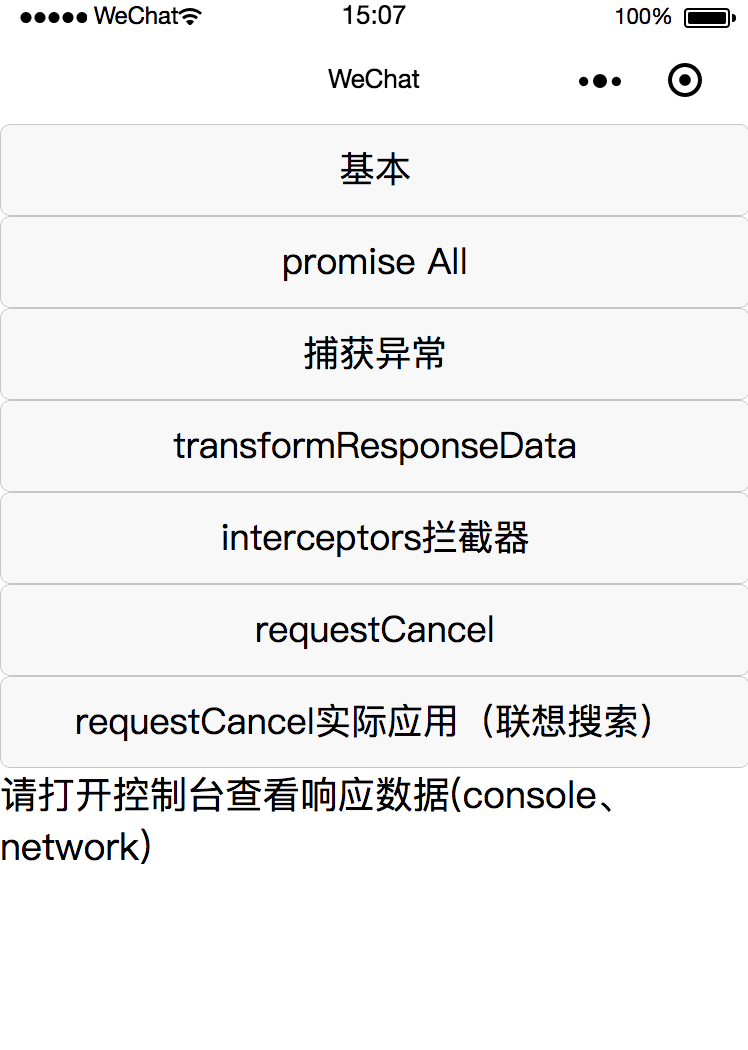Select the transformResponseData button
This screenshot has height=1050, width=748.
(x=374, y=446)
